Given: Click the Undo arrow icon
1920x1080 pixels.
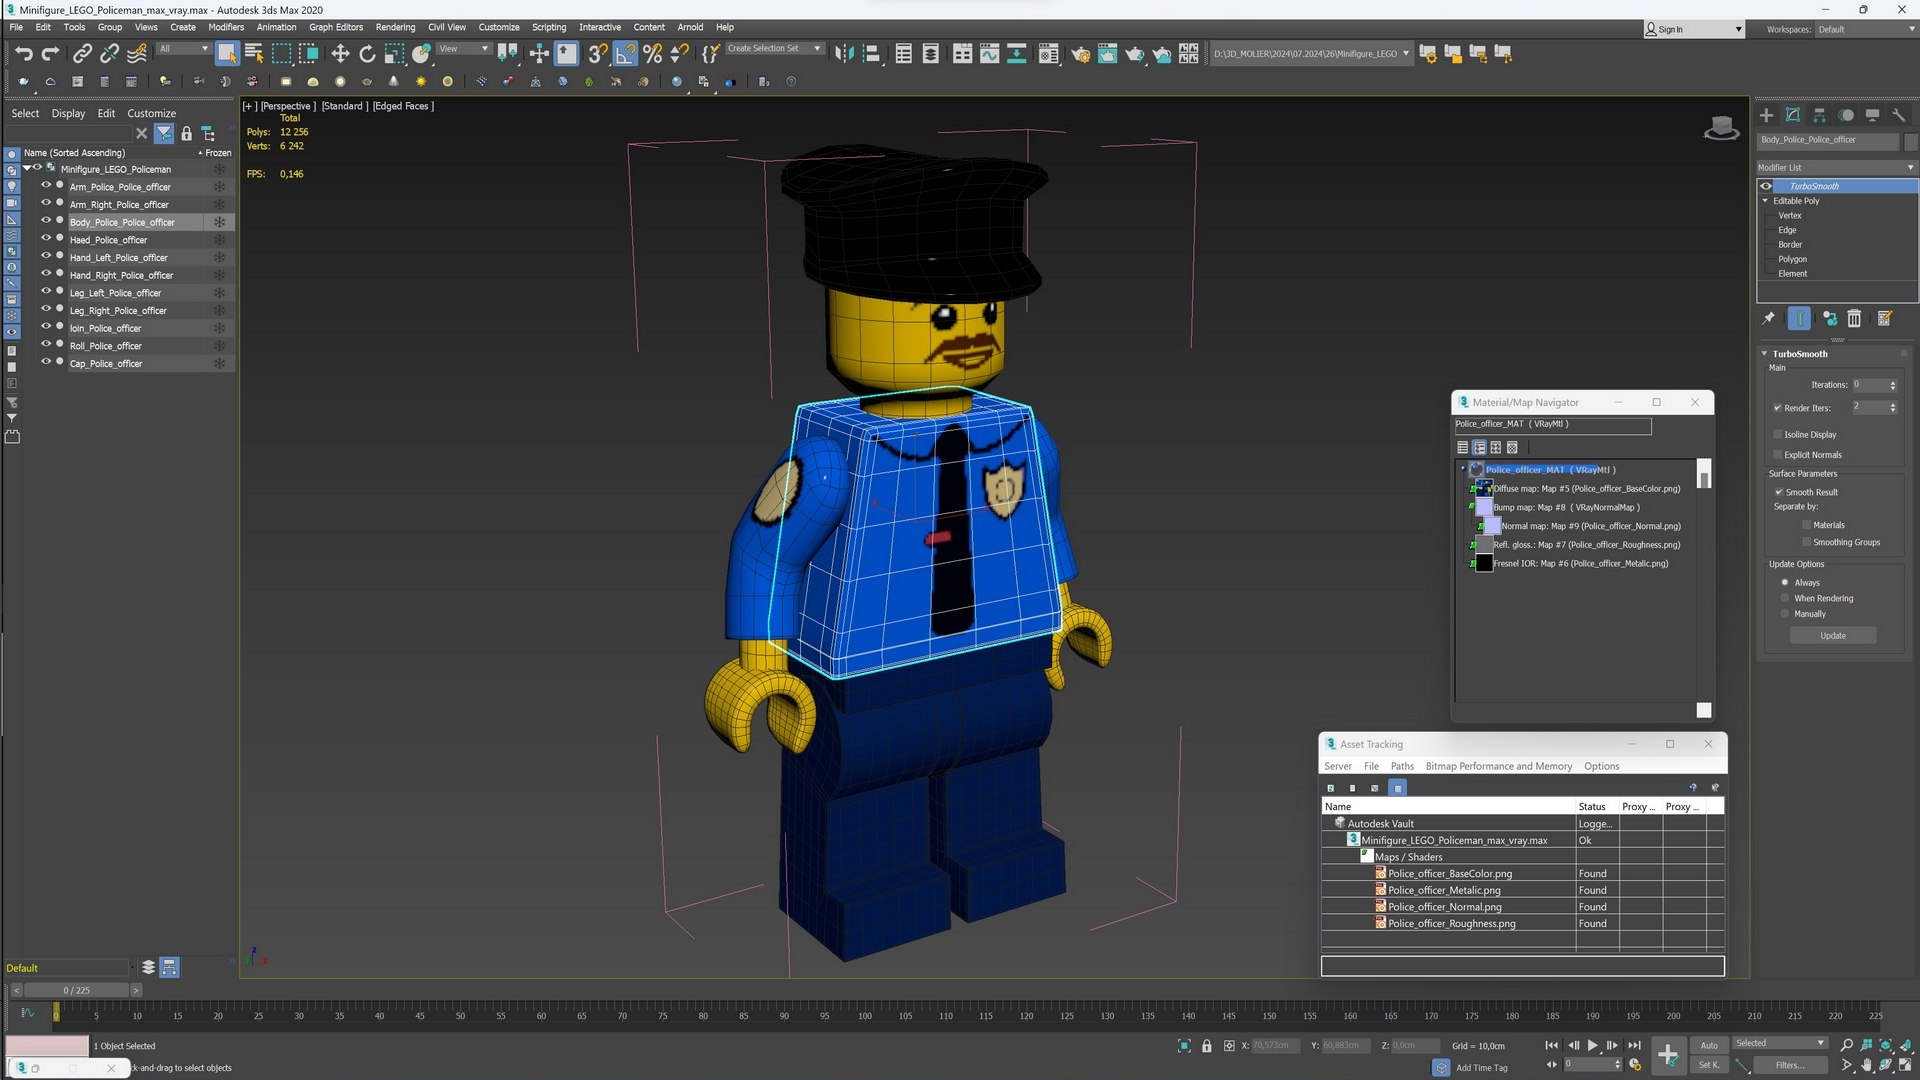Looking at the screenshot, I should point(24,54).
